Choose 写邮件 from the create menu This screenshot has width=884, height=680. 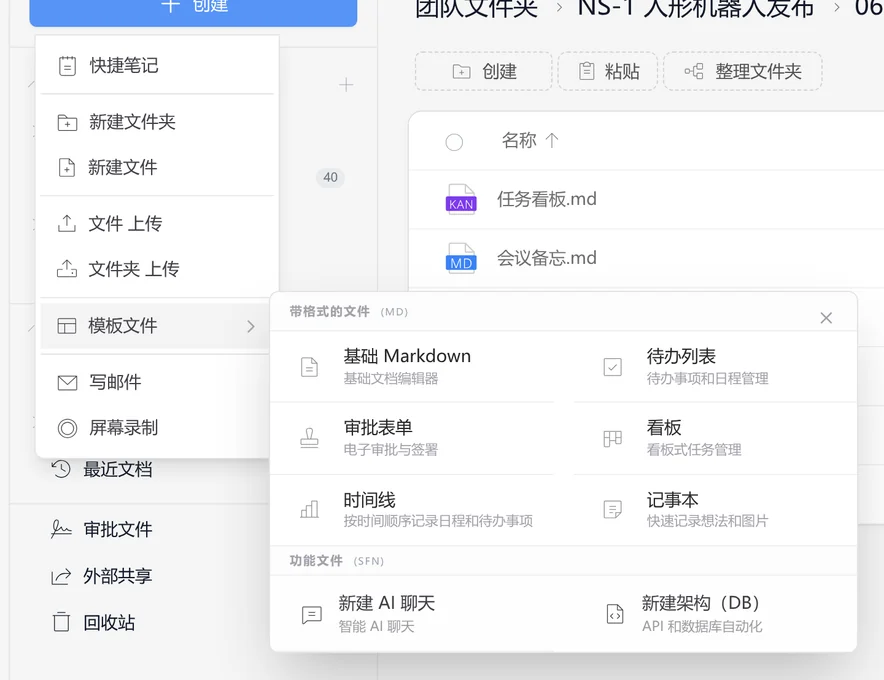point(157,383)
